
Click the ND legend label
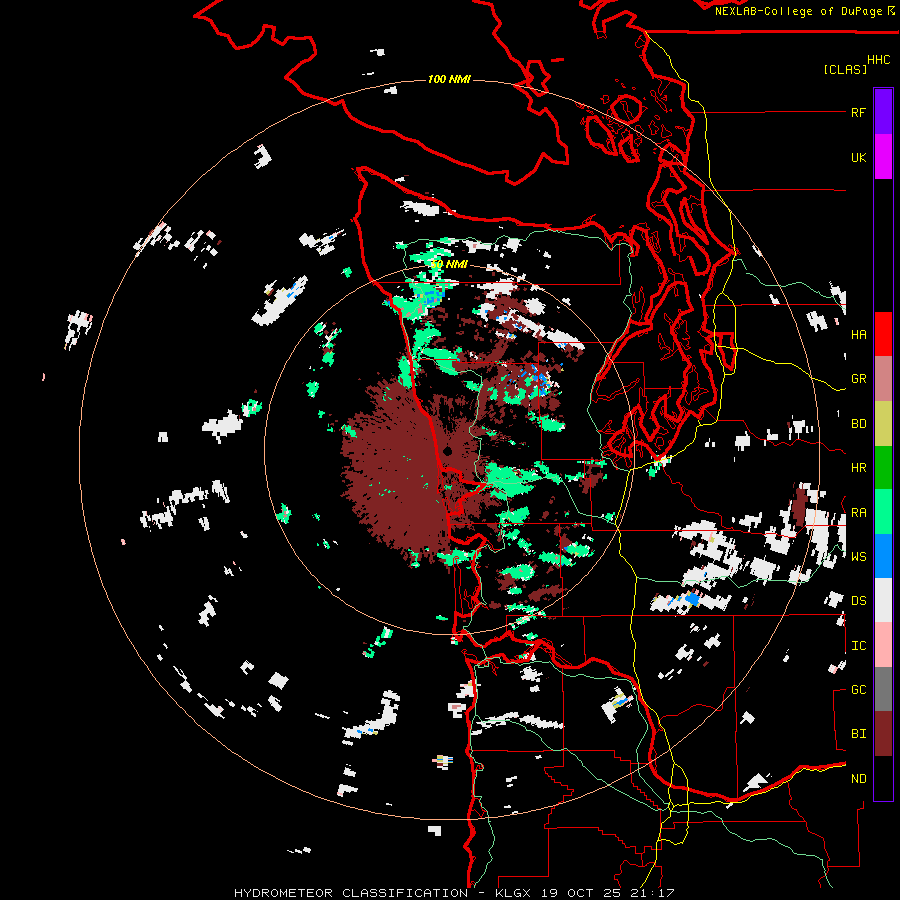pyautogui.click(x=858, y=779)
